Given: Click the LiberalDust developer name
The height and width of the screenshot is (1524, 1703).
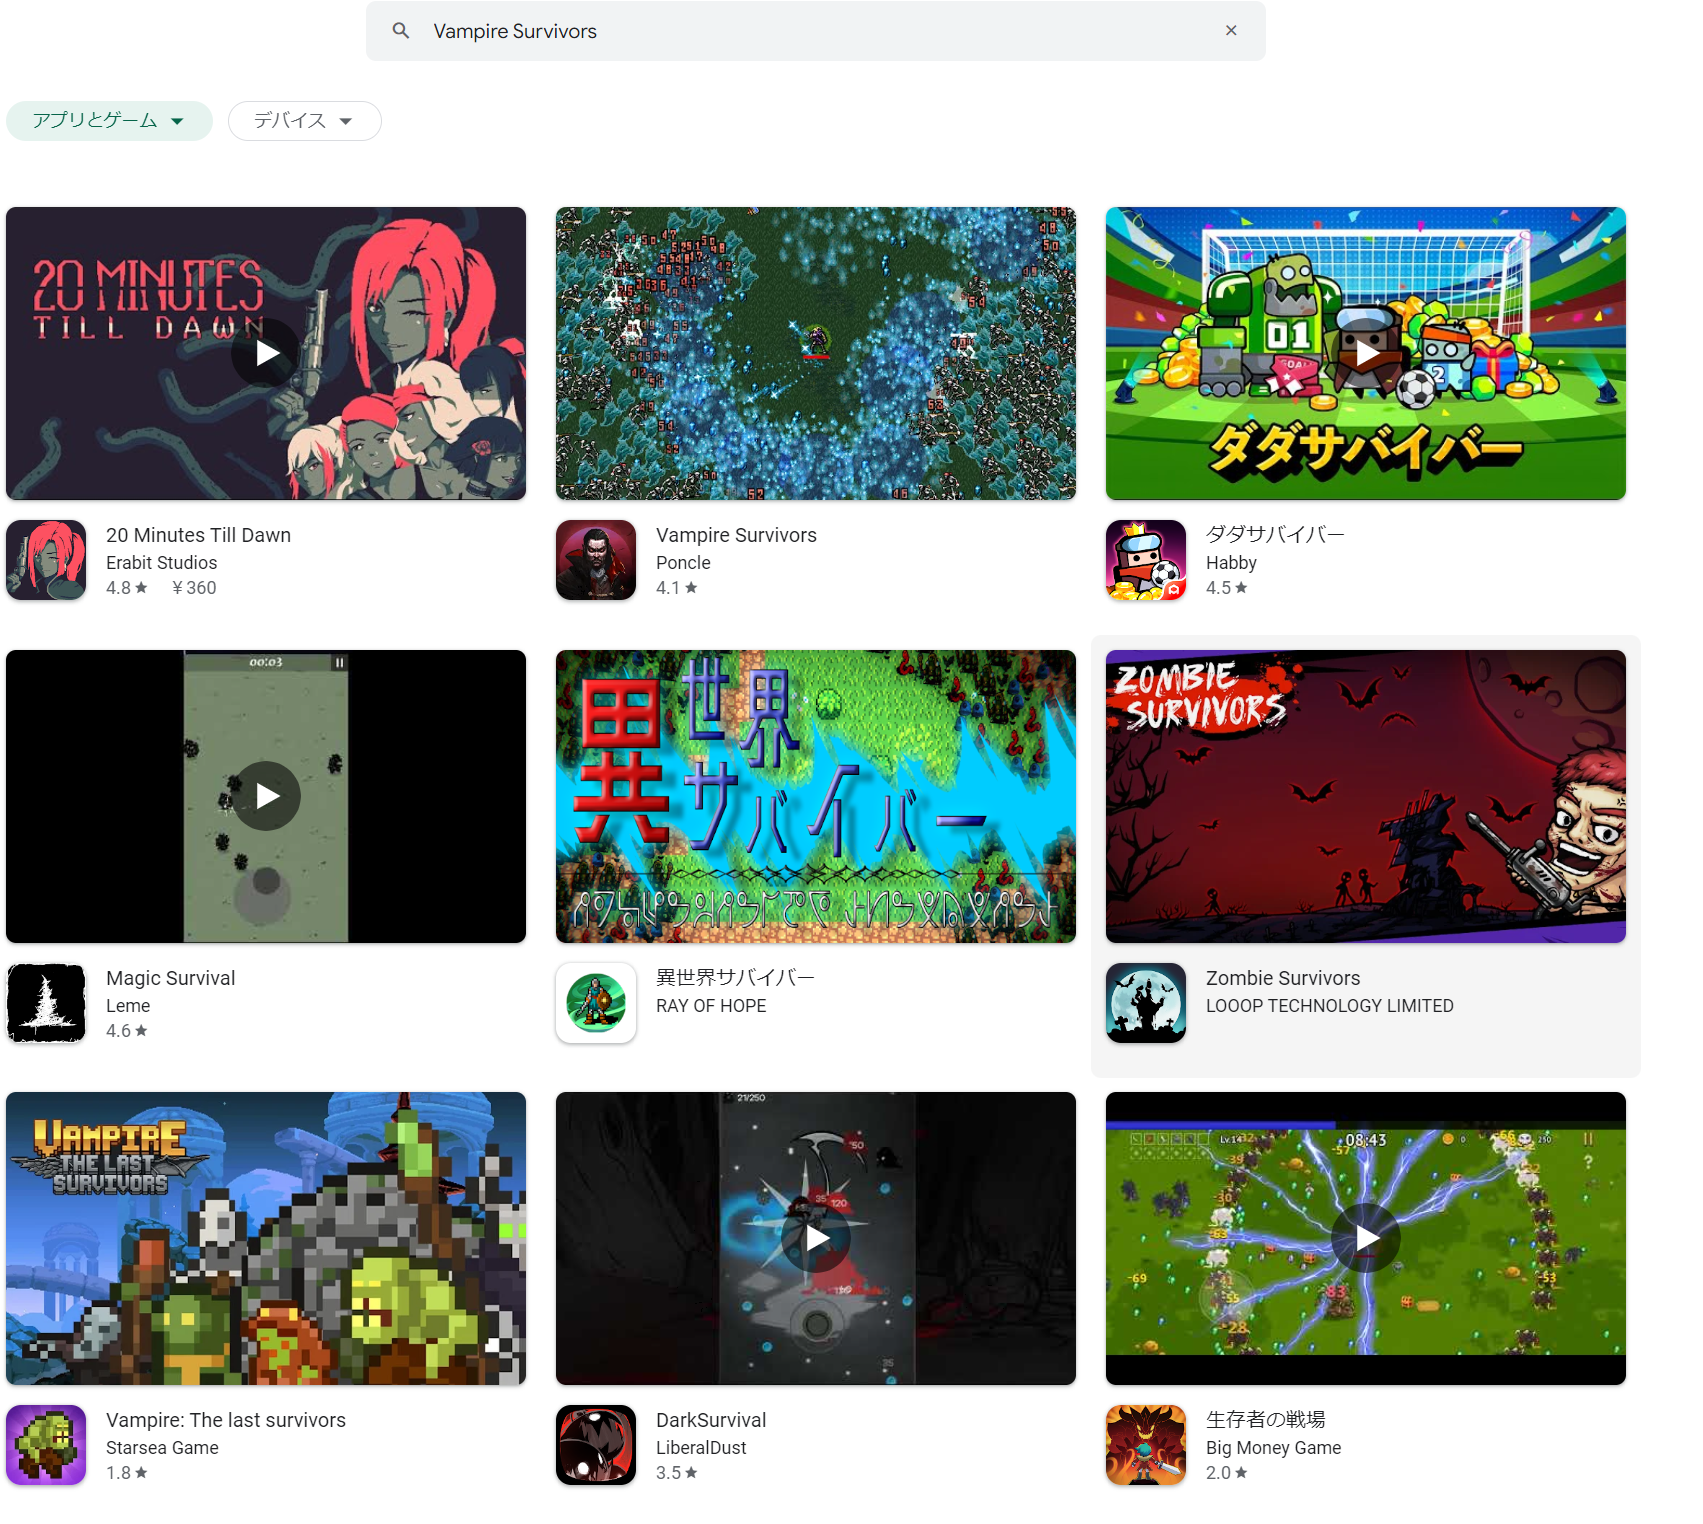Looking at the screenshot, I should pos(701,1448).
